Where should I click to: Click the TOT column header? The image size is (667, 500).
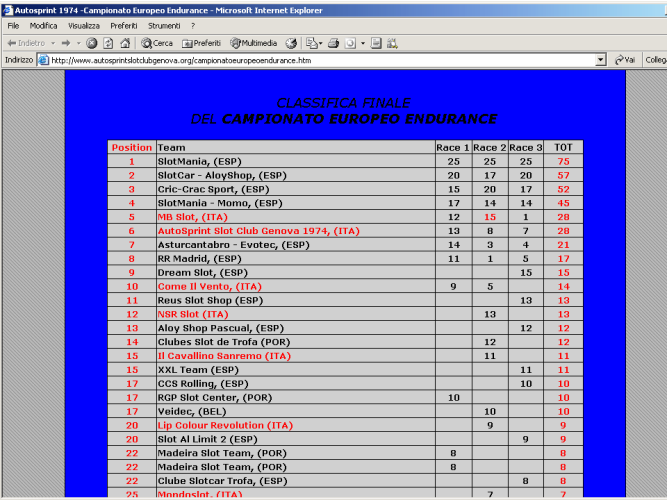[563, 147]
